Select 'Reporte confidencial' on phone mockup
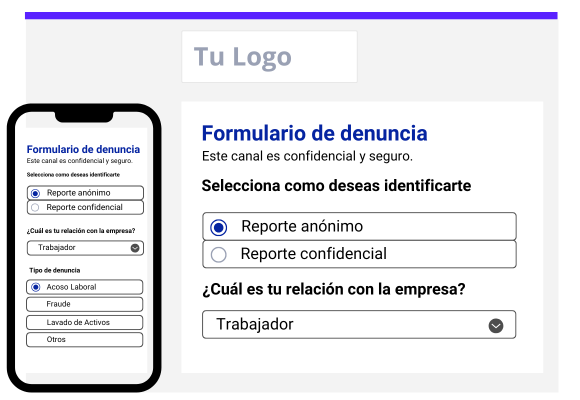The image size is (580, 400). point(85,207)
